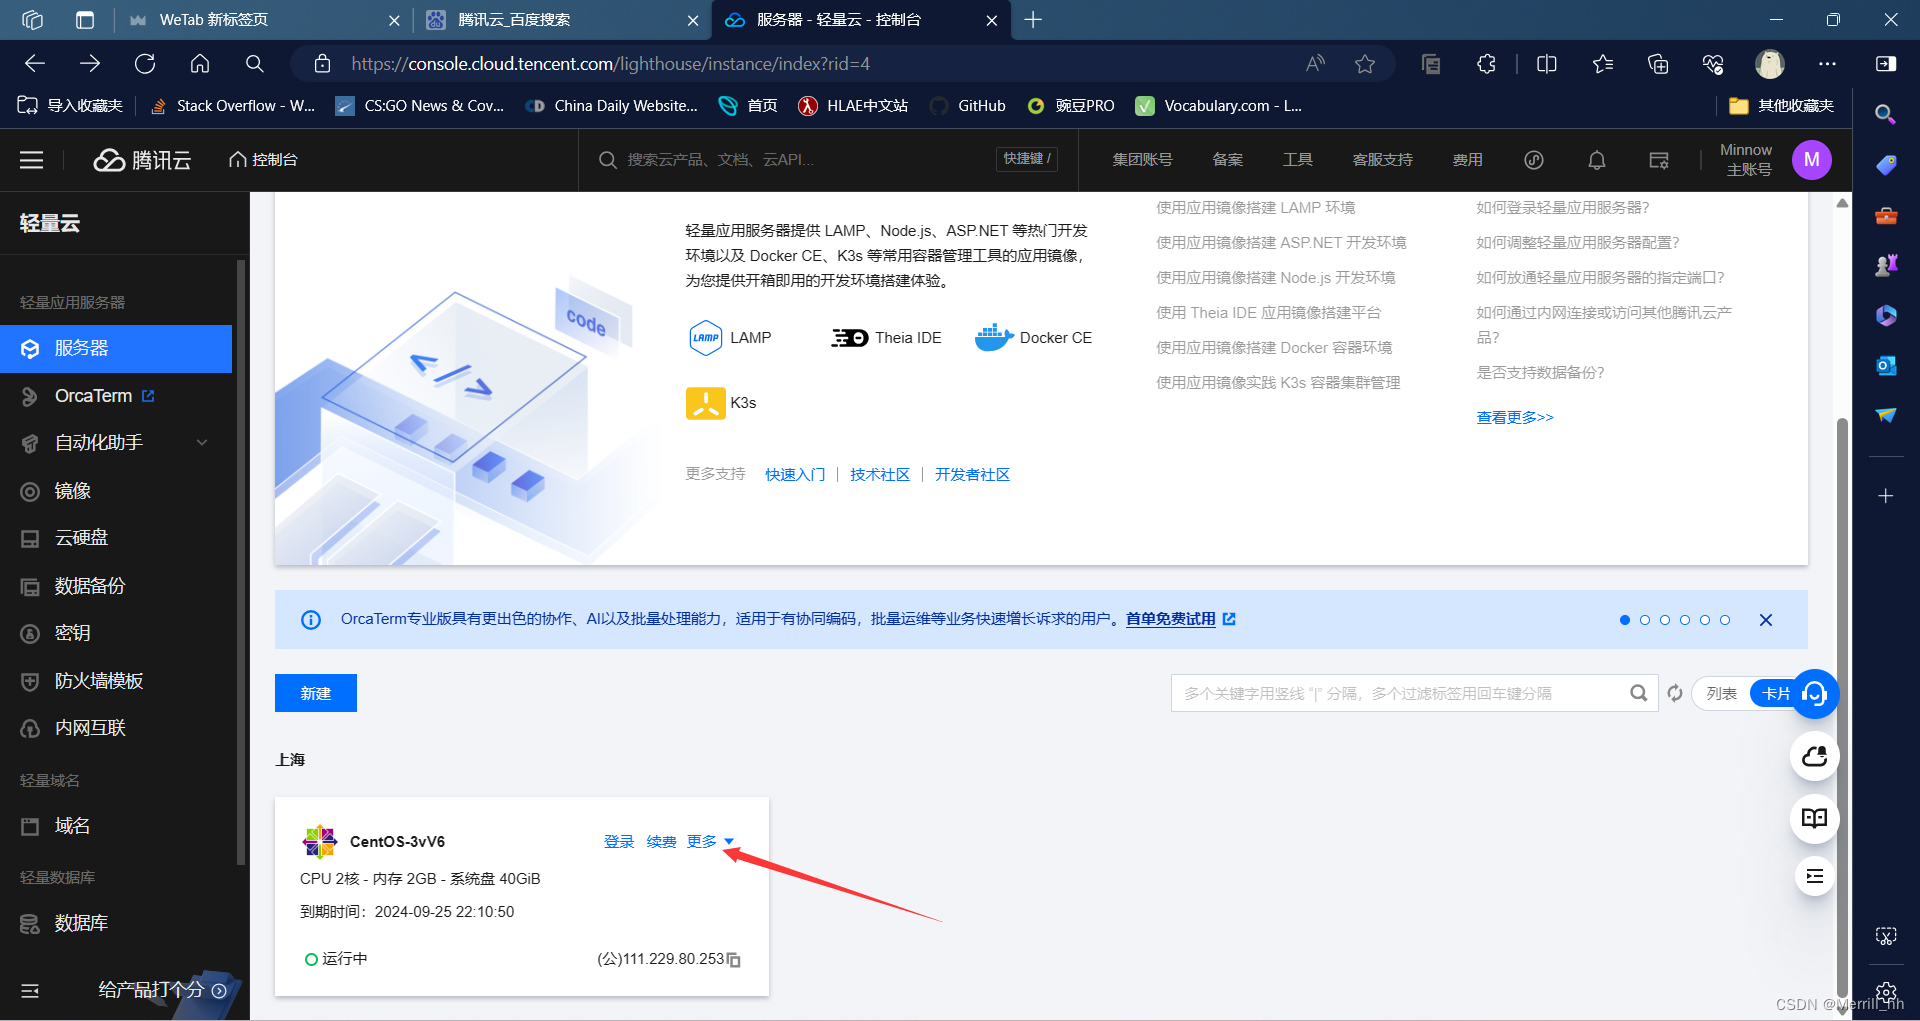Image resolution: width=1920 pixels, height=1021 pixels.
Task: Open the 技术社区 link
Action: coord(880,474)
